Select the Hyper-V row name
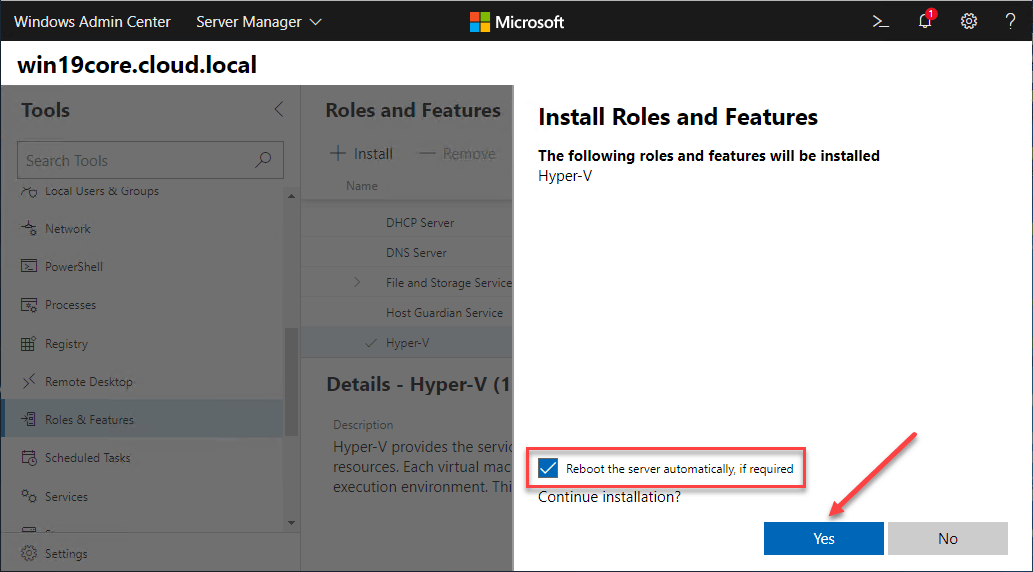This screenshot has height=572, width=1033. (x=407, y=343)
